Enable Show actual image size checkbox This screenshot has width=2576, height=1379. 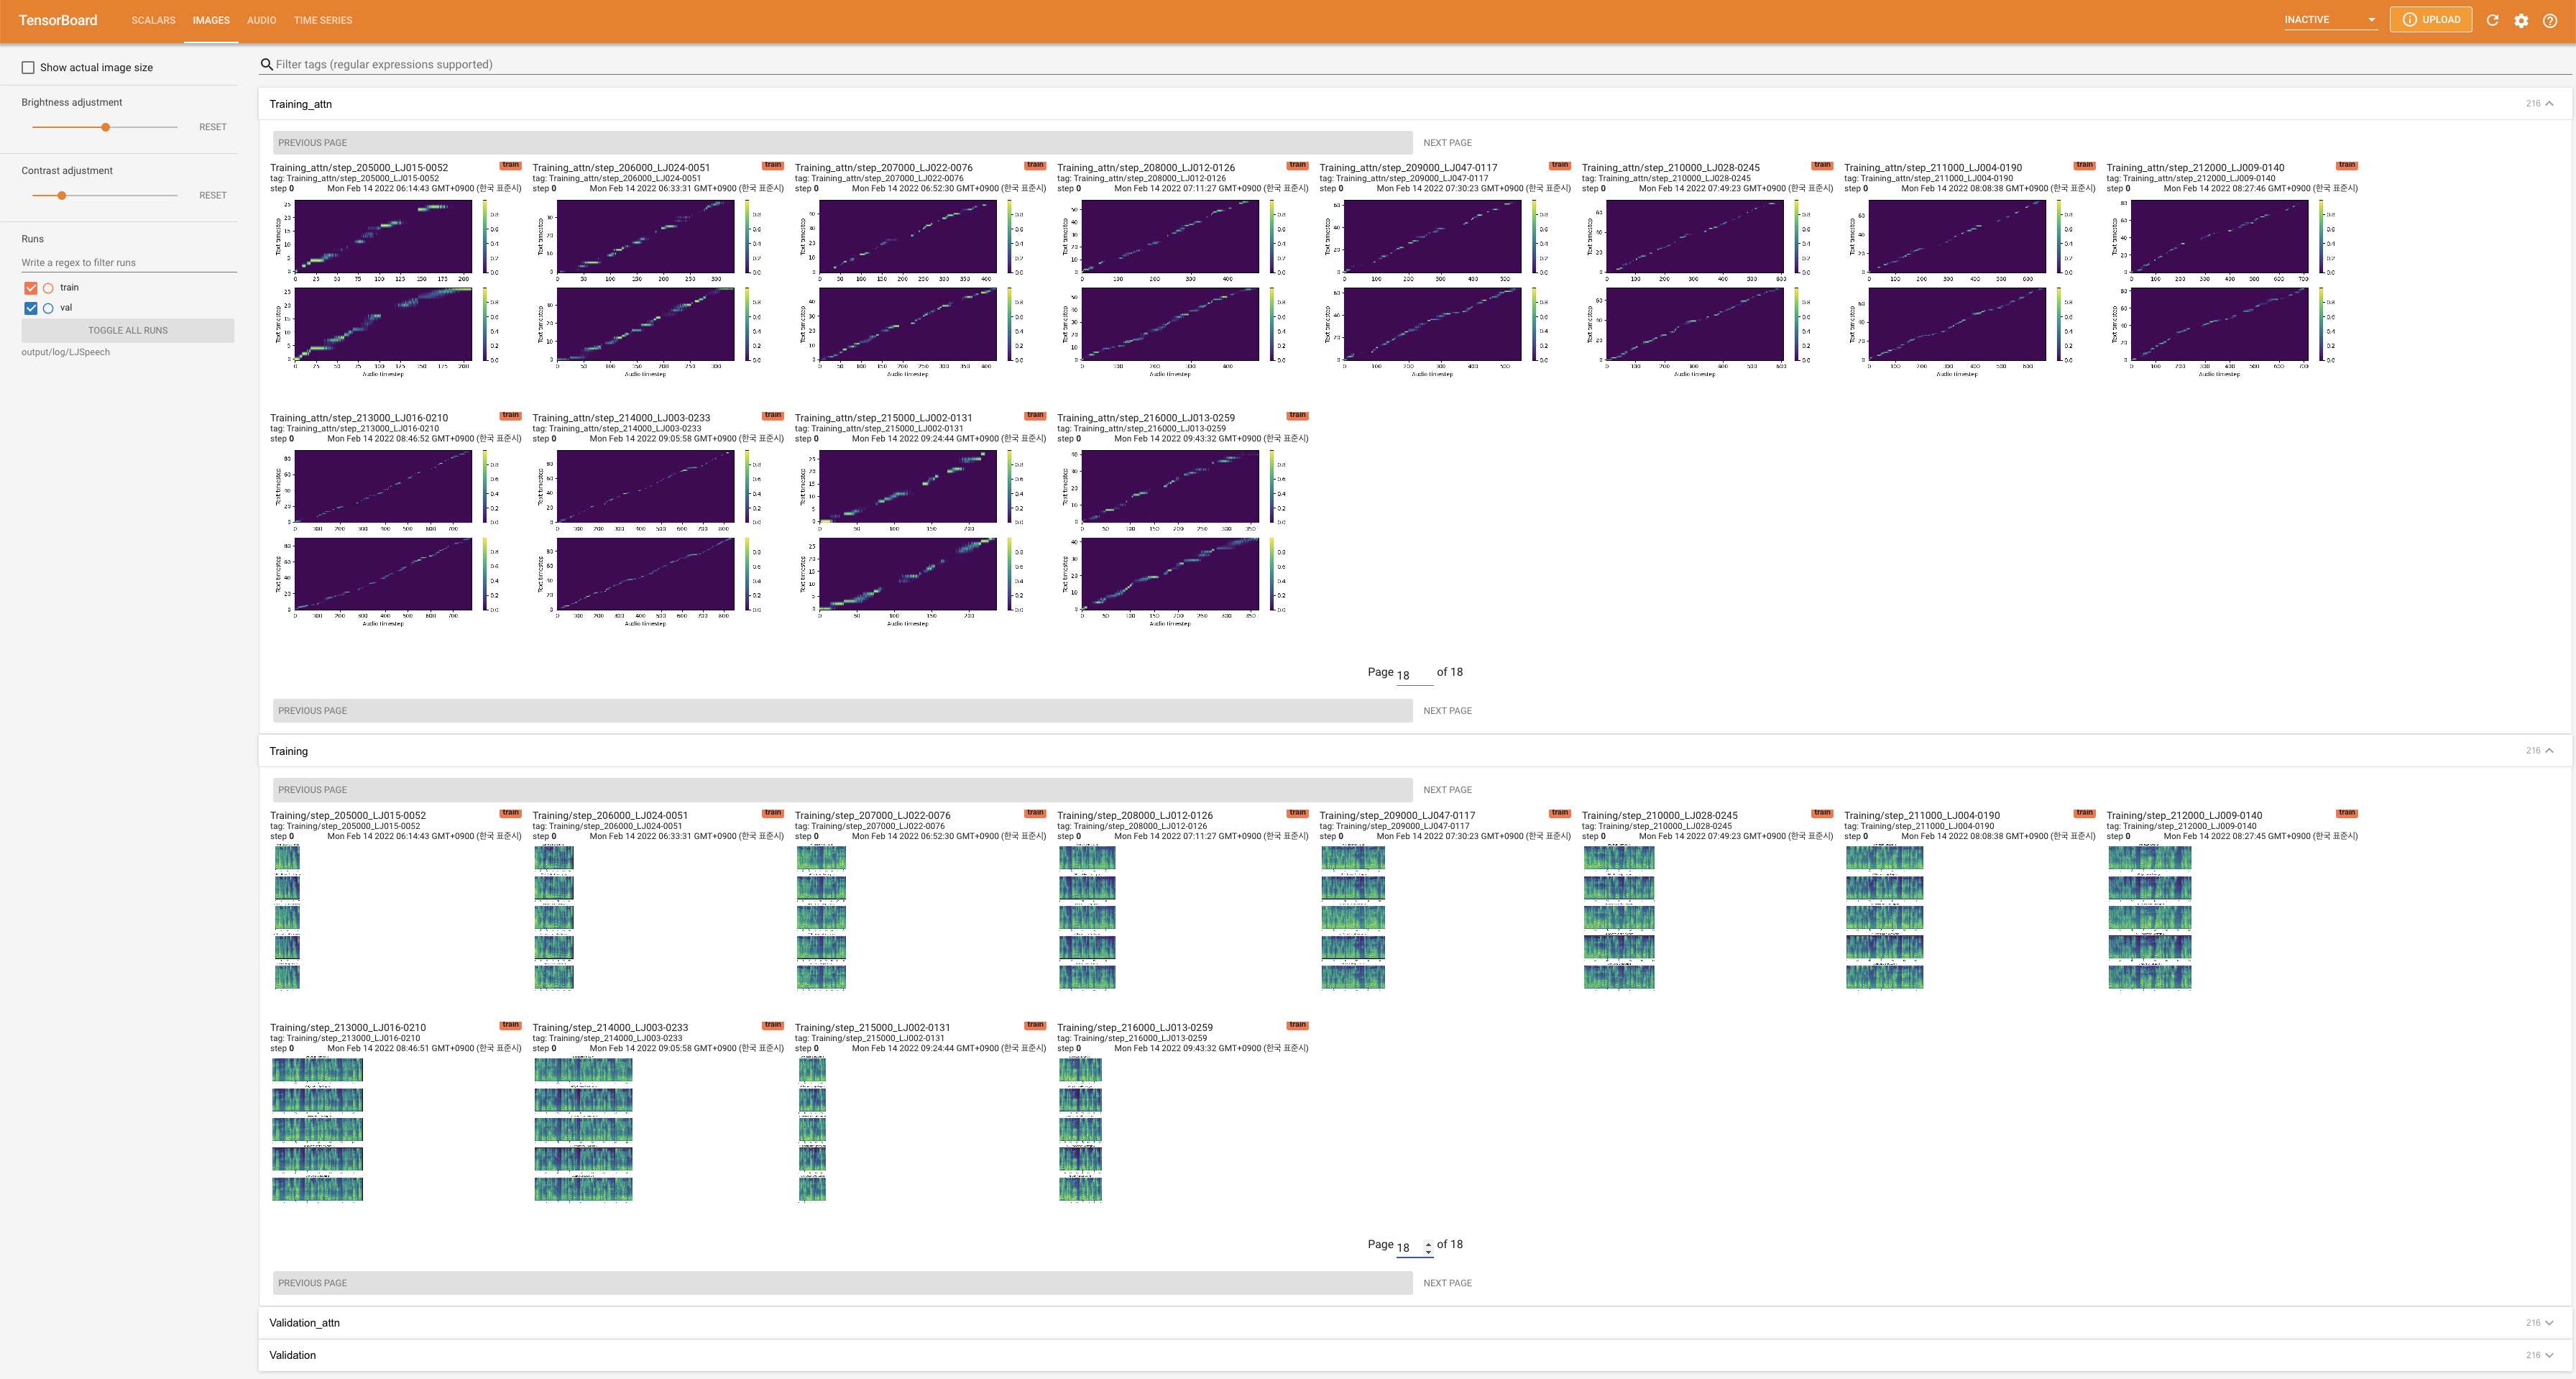point(28,68)
